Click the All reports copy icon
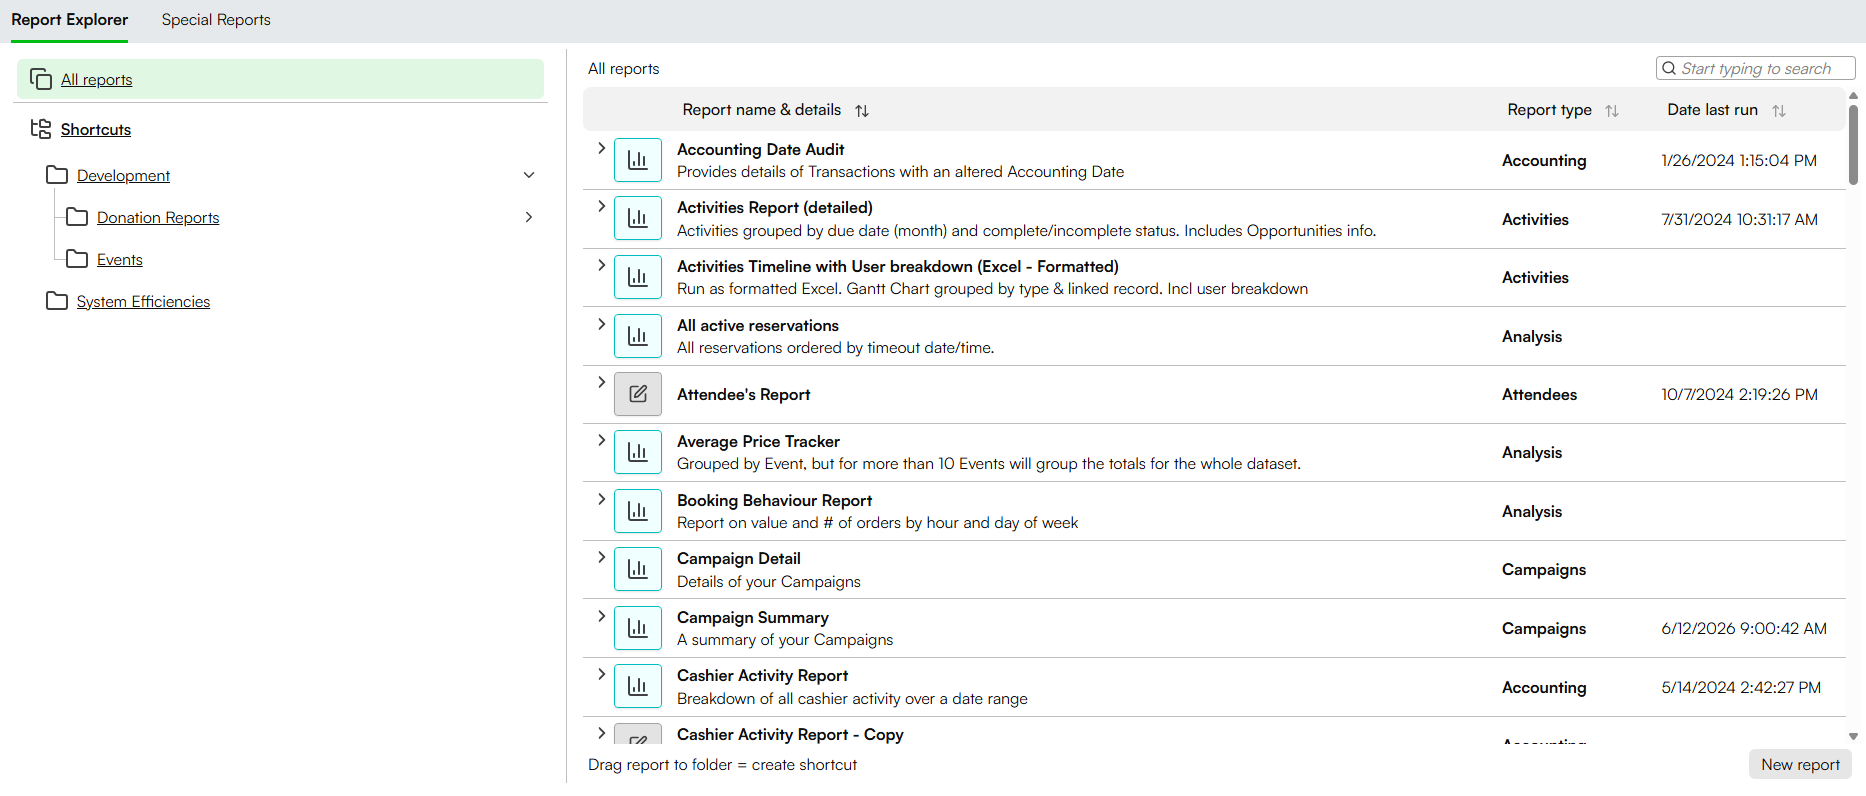 click(41, 79)
